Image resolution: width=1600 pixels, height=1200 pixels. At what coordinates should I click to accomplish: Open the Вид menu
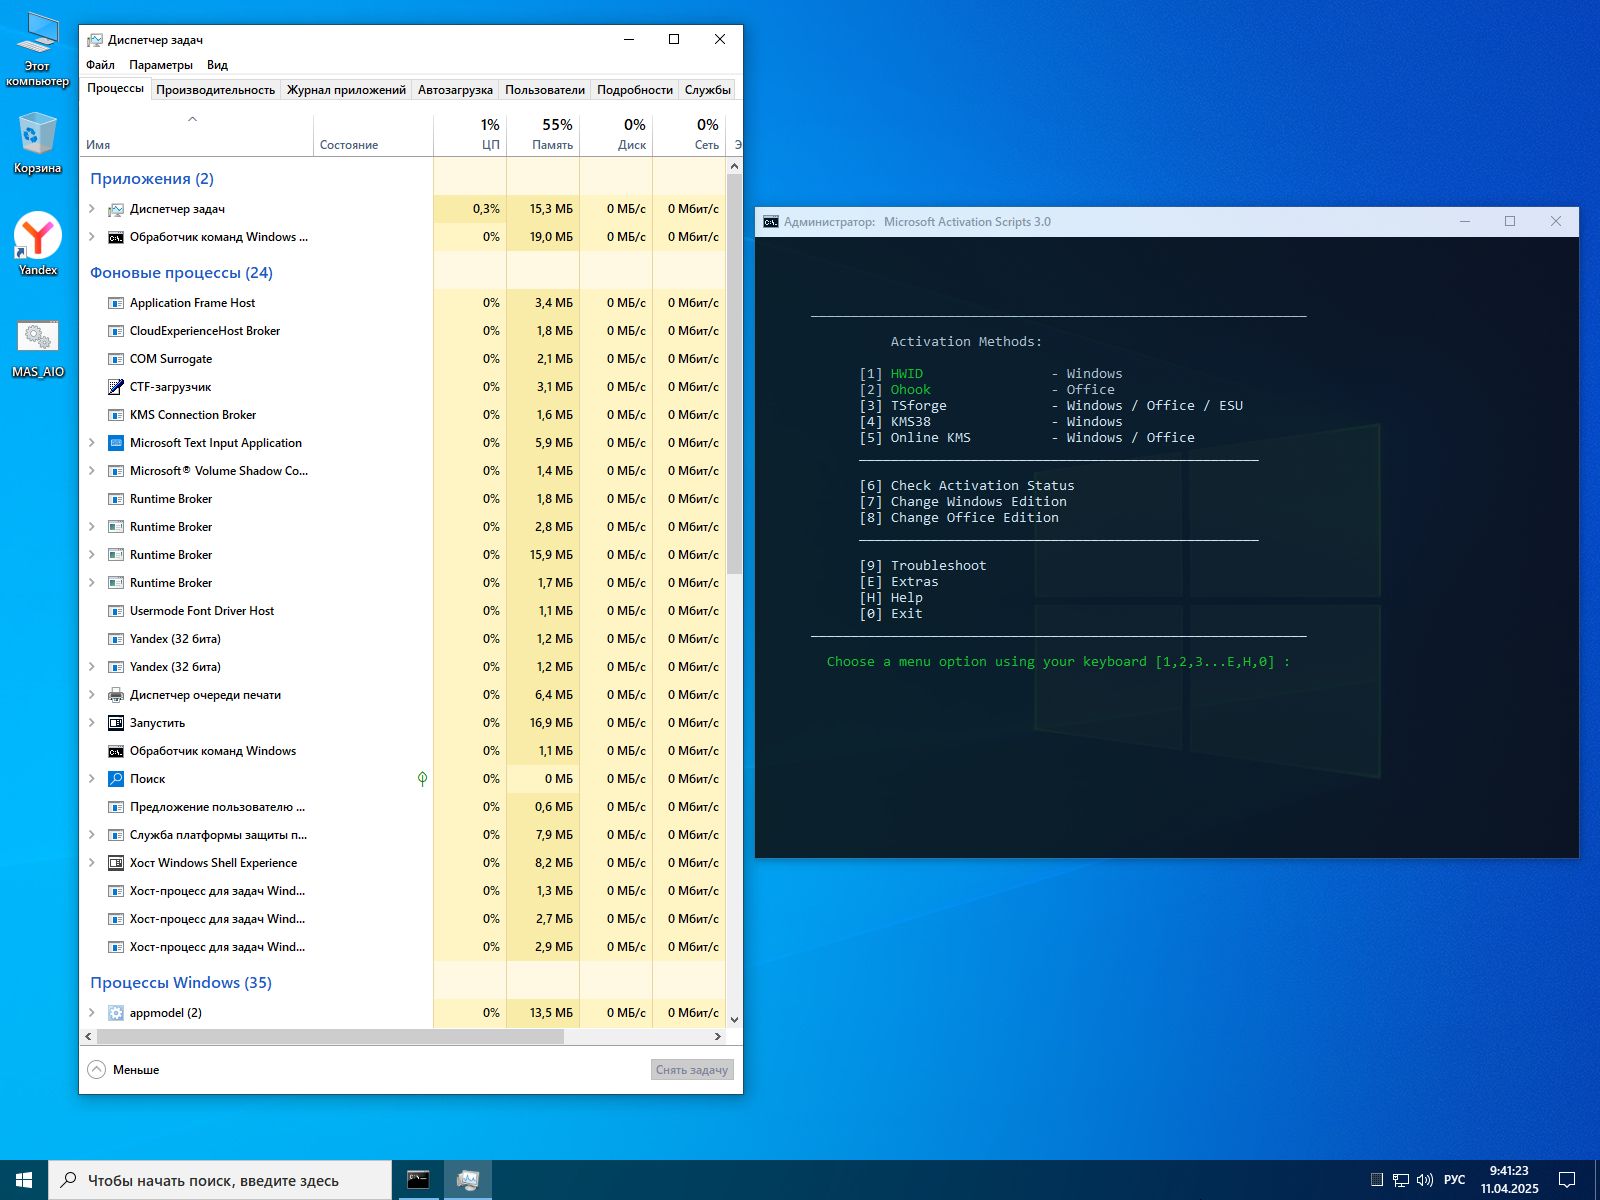click(217, 65)
